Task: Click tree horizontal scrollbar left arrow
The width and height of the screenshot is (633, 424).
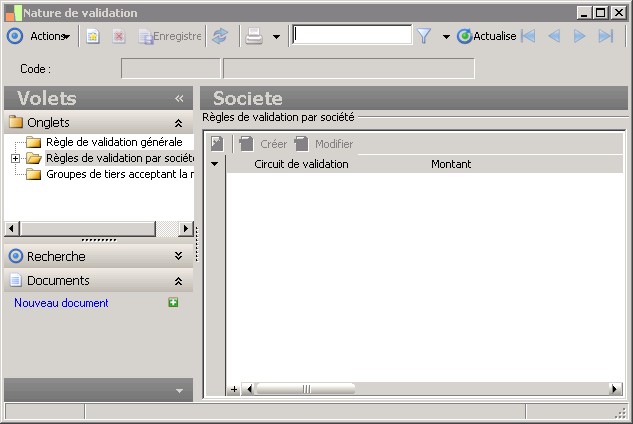Action: click(x=11, y=229)
